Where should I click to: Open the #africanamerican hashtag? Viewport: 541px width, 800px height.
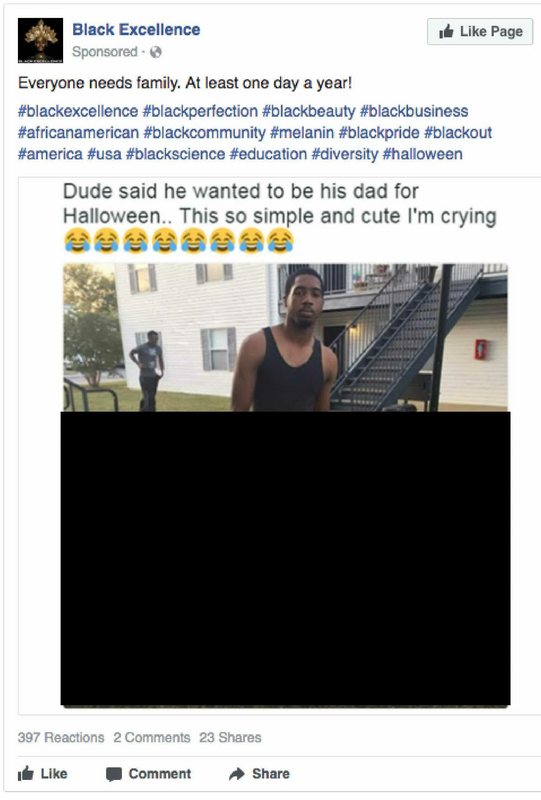point(79,133)
